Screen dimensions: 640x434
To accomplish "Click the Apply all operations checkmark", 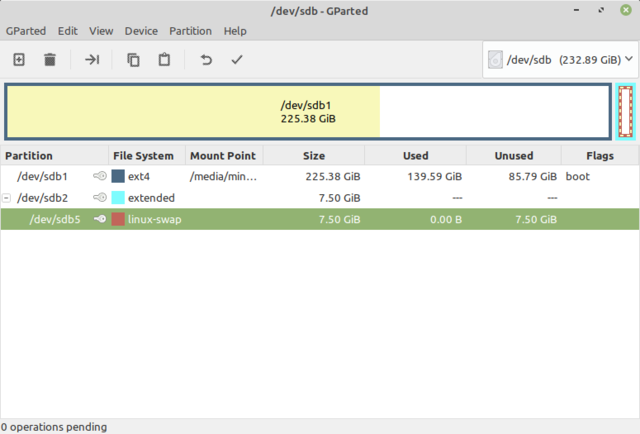I will click(x=237, y=60).
